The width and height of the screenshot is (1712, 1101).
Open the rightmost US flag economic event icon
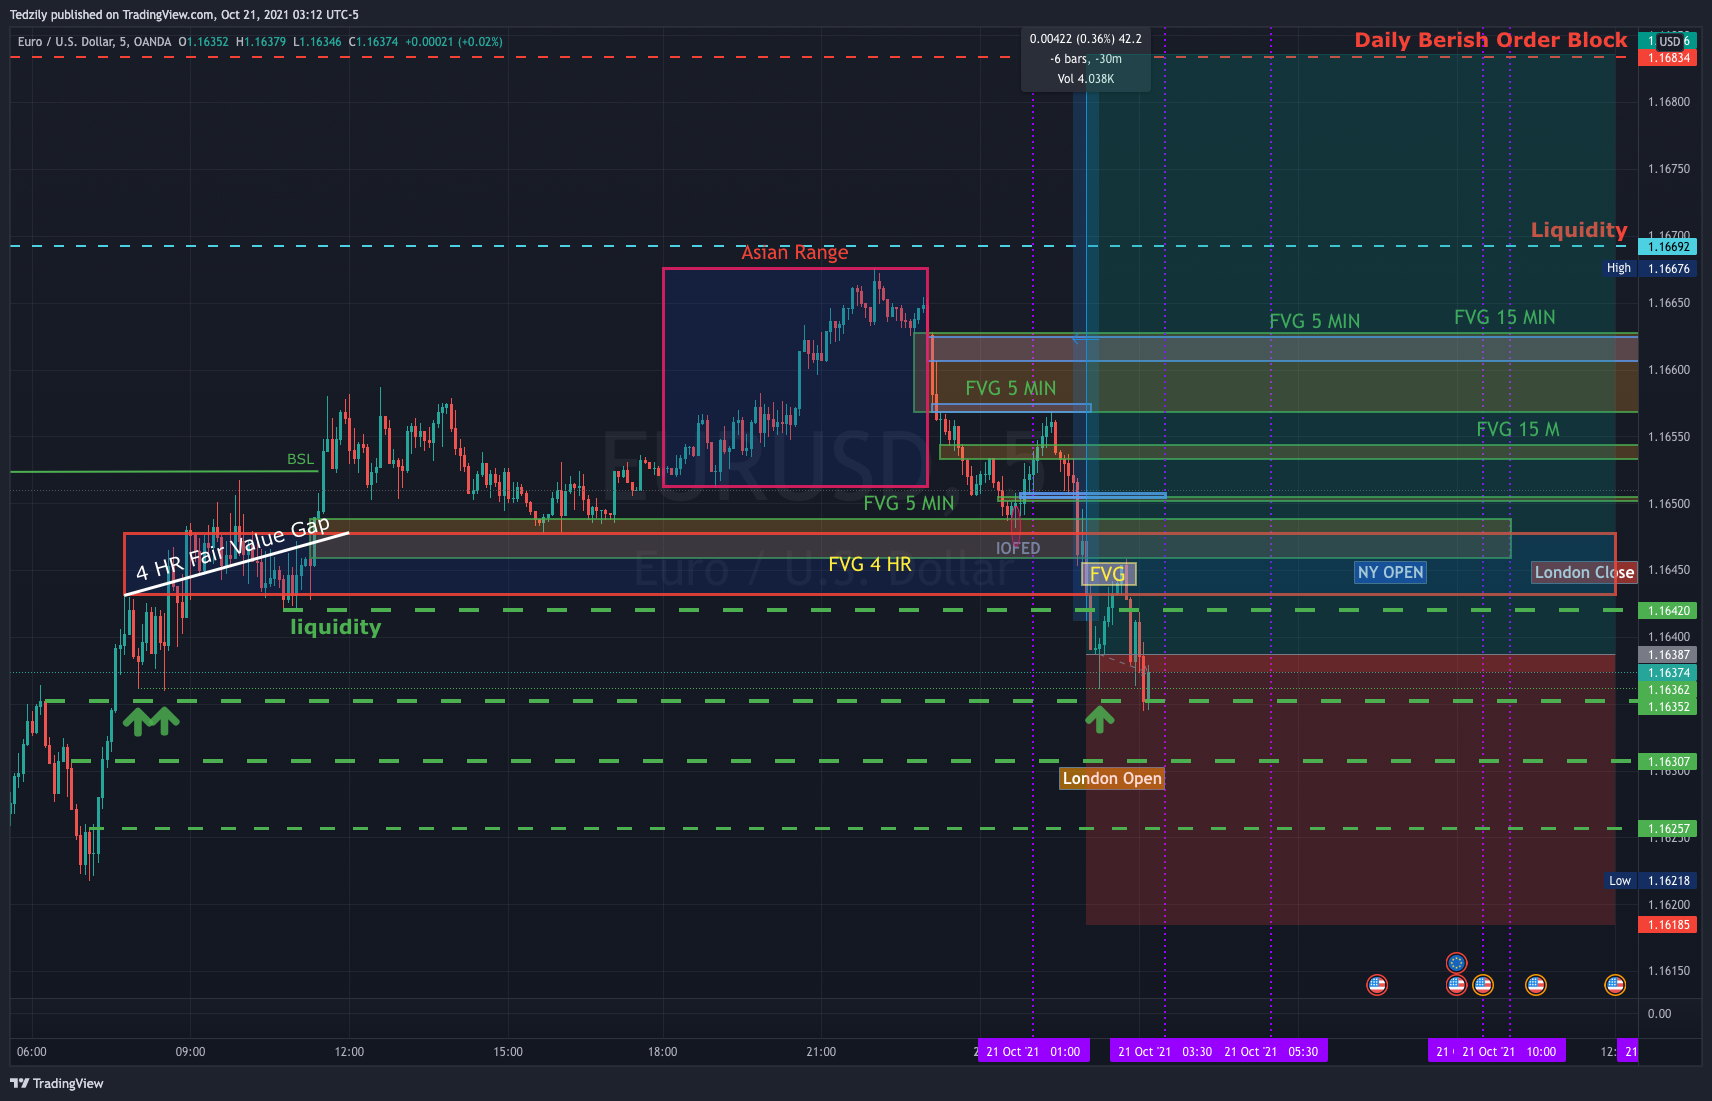[x=1615, y=985]
